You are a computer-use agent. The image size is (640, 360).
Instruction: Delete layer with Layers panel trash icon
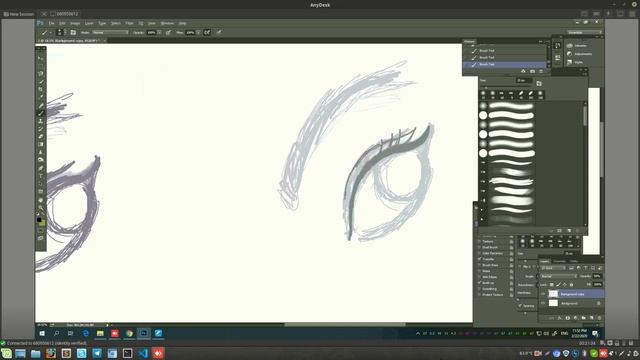tap(599, 318)
